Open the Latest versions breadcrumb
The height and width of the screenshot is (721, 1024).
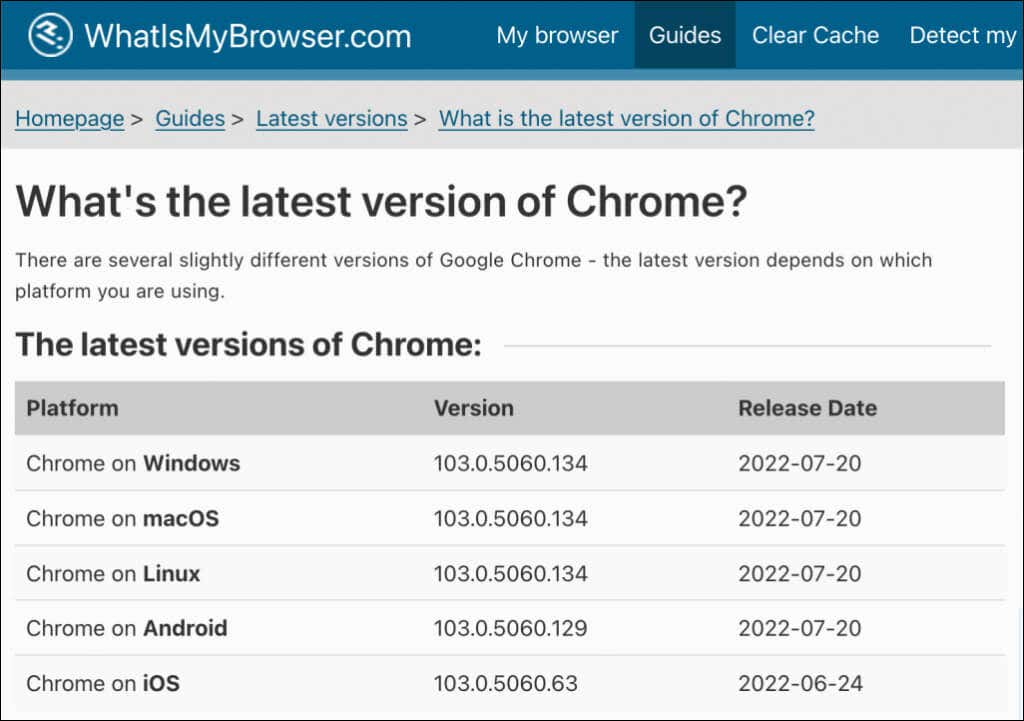[x=331, y=119]
